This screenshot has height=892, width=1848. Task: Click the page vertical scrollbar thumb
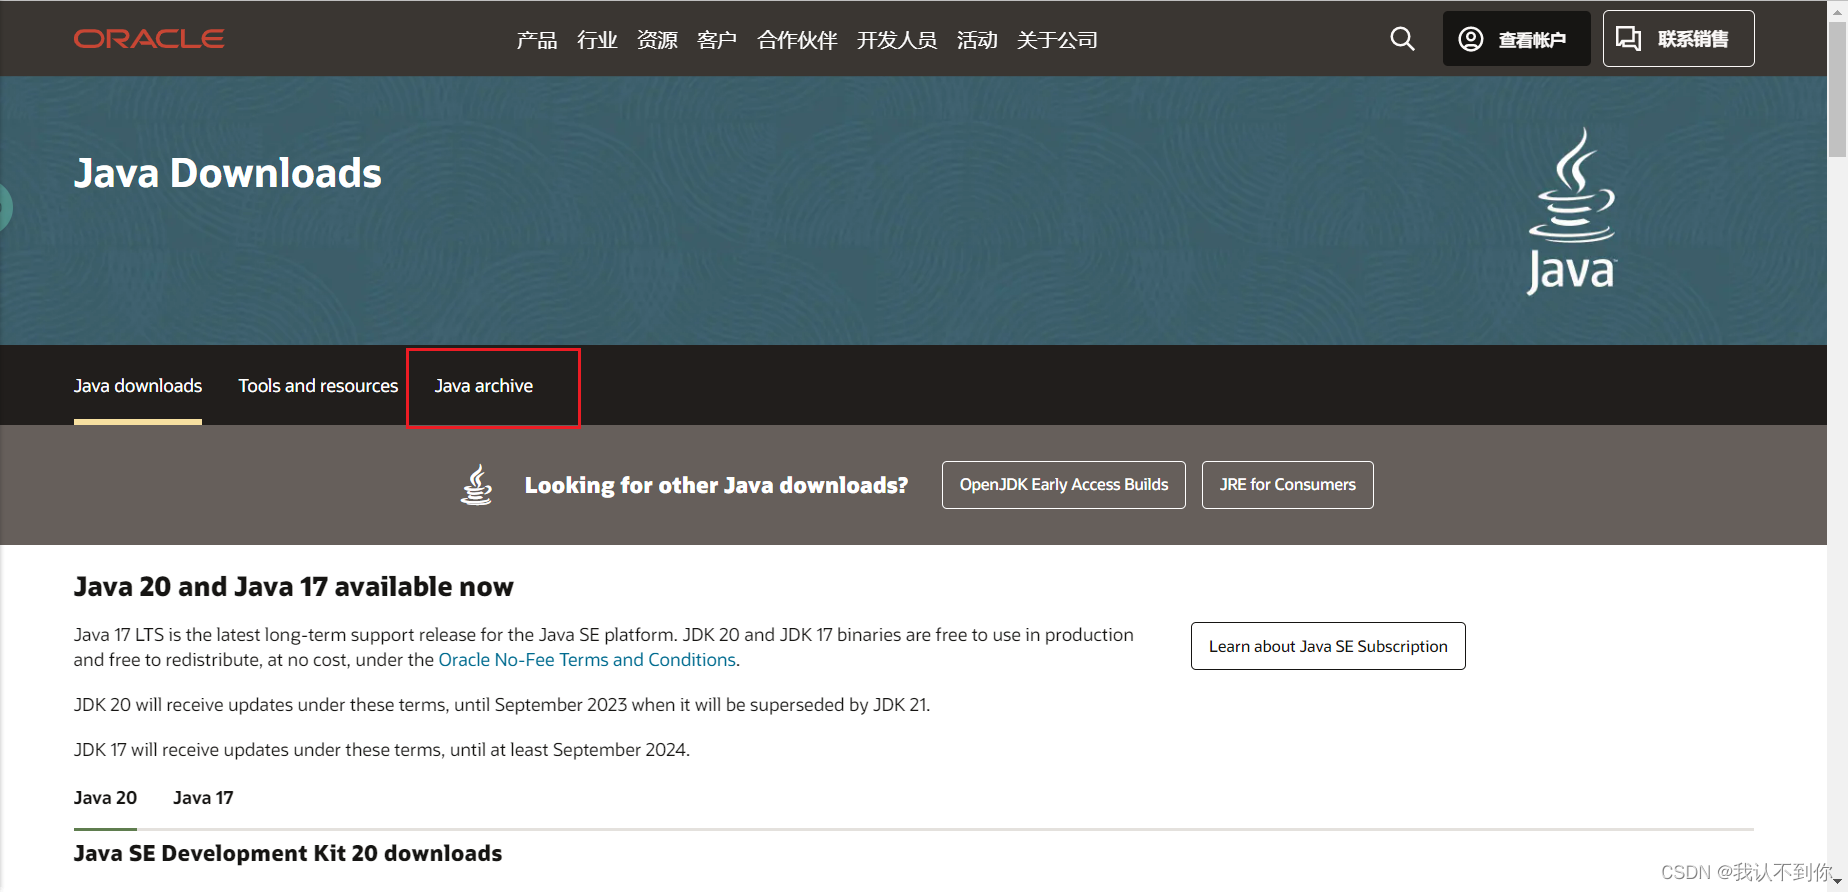1837,88
